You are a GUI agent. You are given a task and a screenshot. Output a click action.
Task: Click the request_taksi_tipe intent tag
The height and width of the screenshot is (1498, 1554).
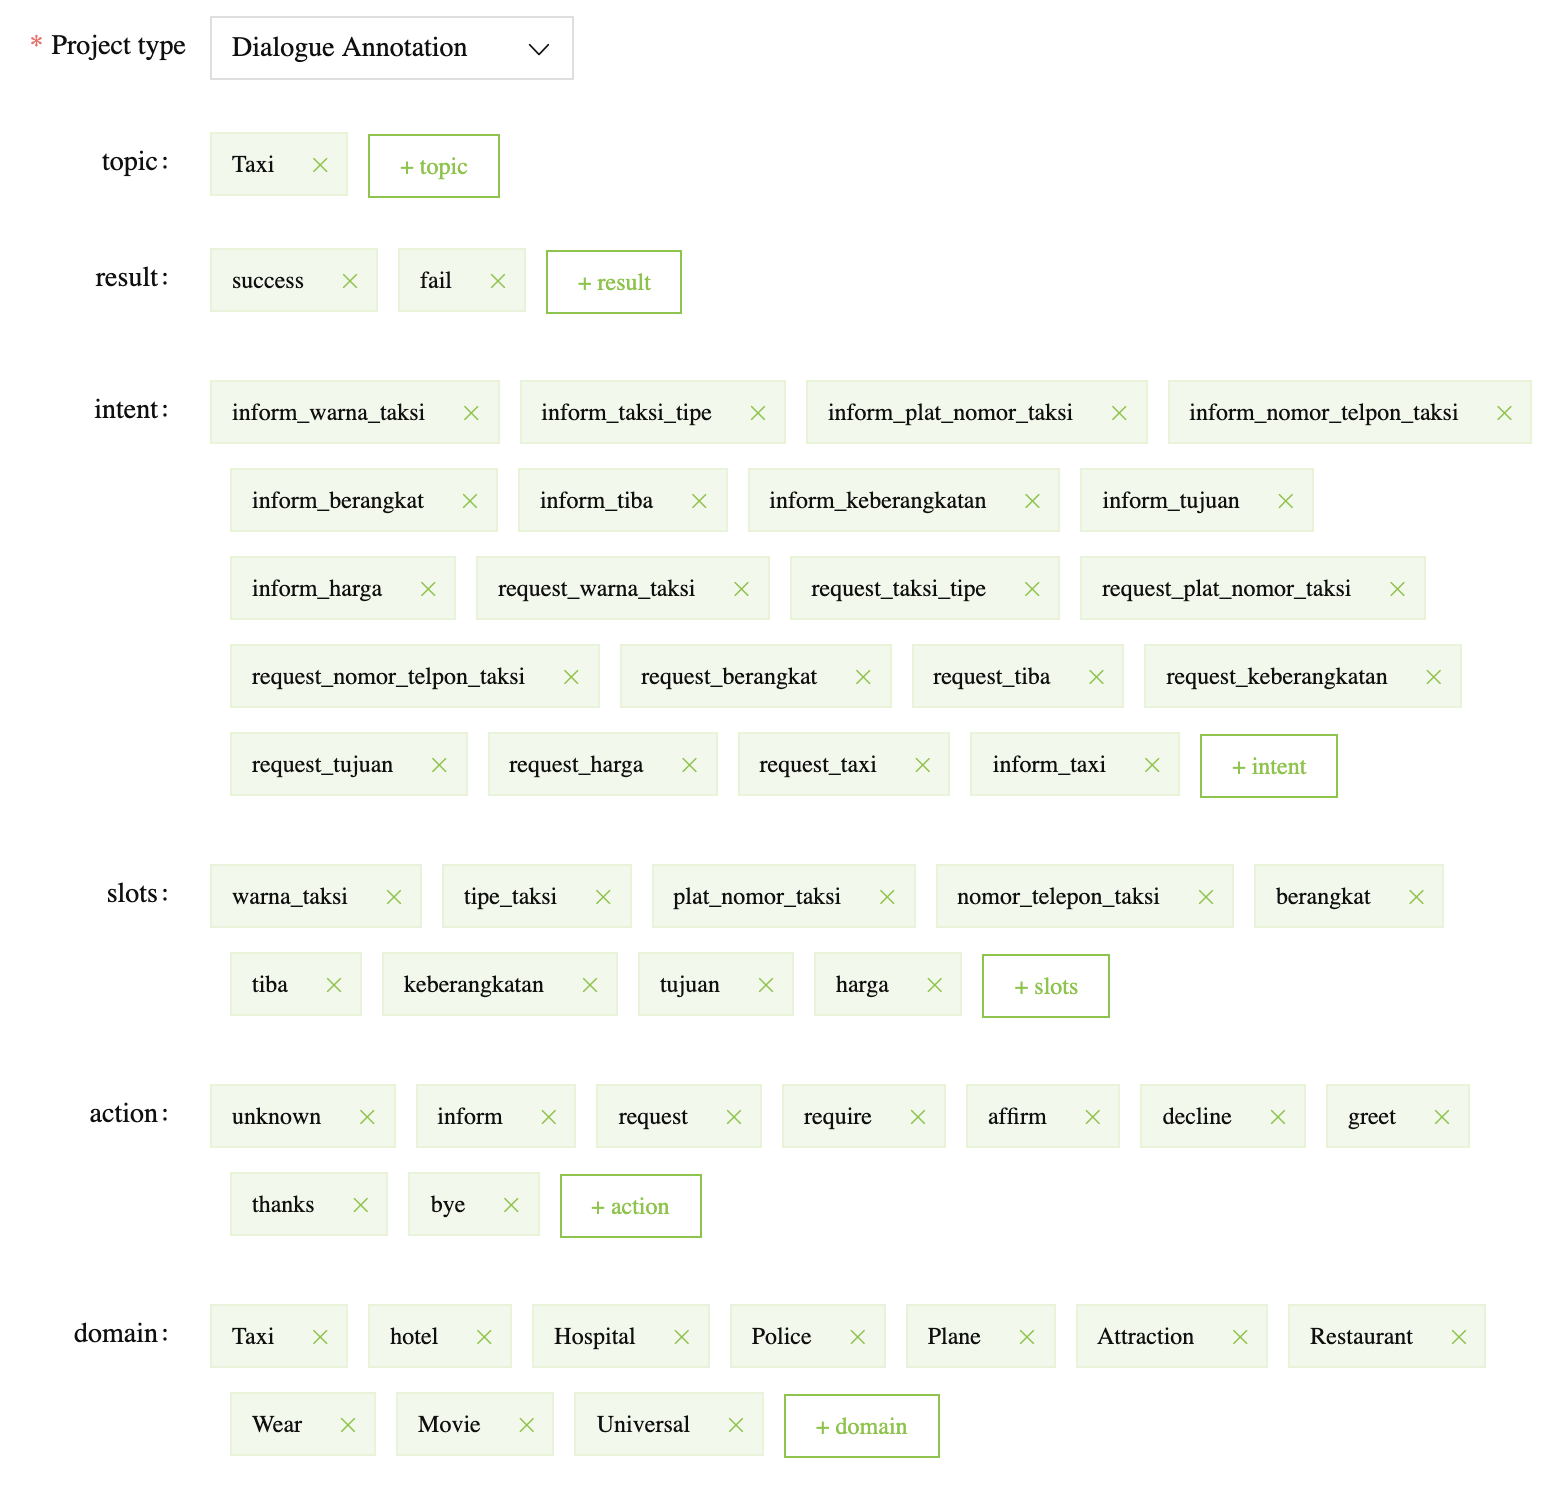tap(898, 589)
